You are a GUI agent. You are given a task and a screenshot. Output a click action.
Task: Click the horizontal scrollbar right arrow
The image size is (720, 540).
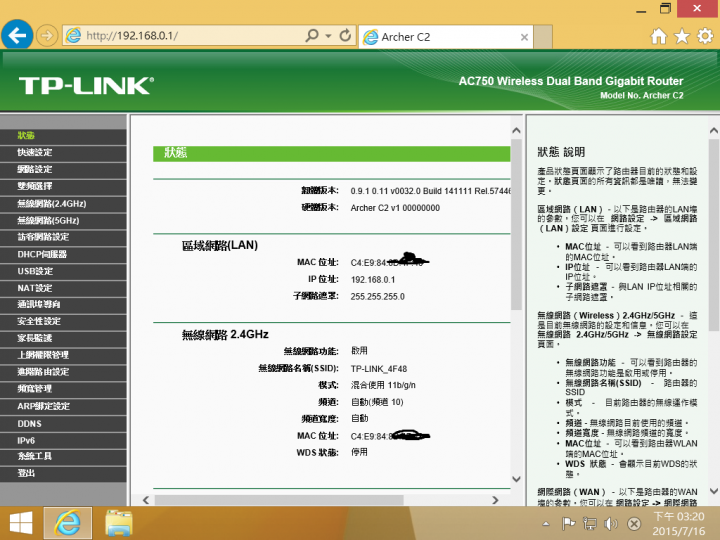click(x=495, y=500)
